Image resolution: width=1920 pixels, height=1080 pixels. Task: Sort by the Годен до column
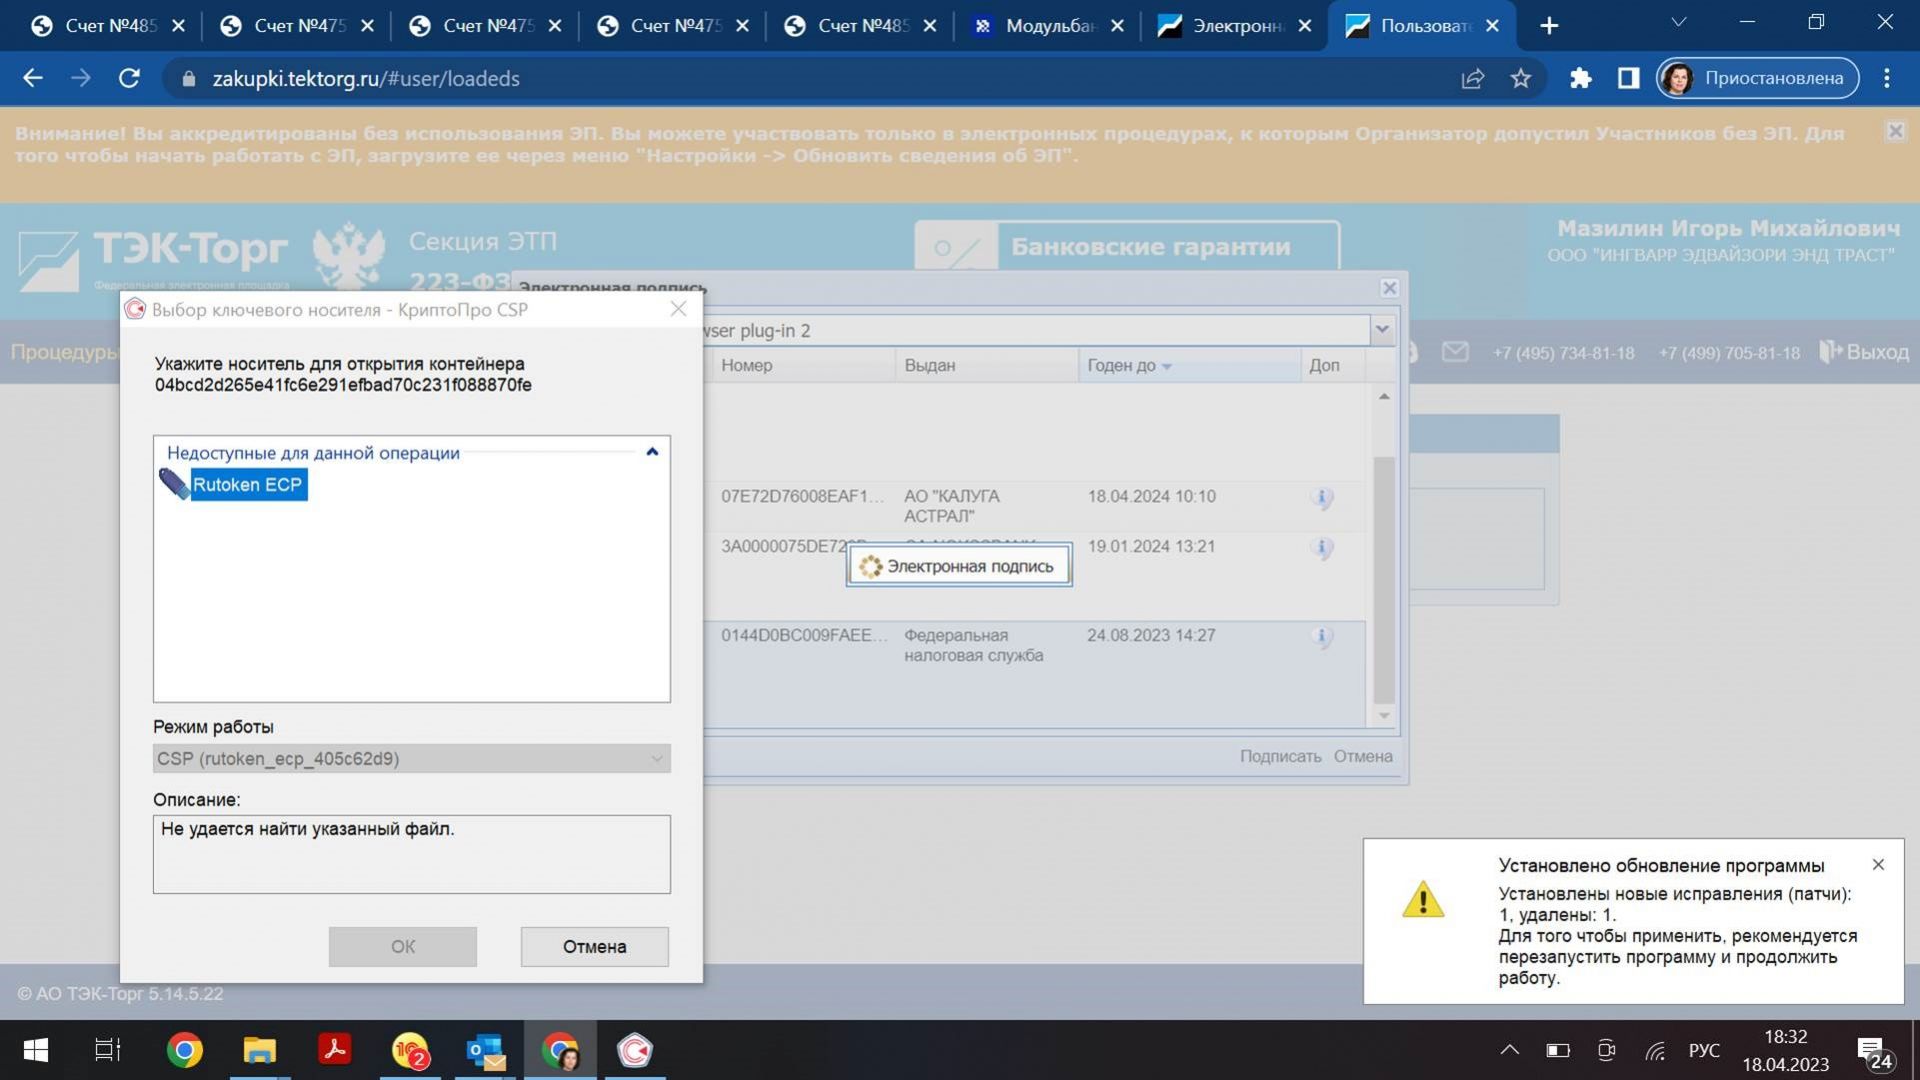(1189, 365)
